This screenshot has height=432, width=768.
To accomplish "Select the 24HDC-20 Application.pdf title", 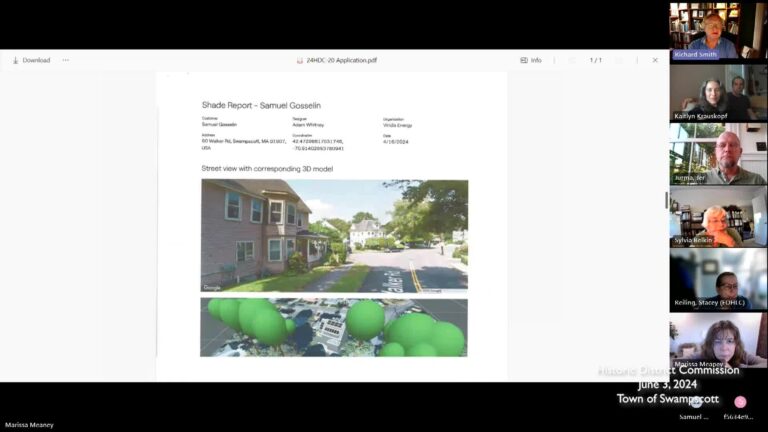I will click(341, 60).
